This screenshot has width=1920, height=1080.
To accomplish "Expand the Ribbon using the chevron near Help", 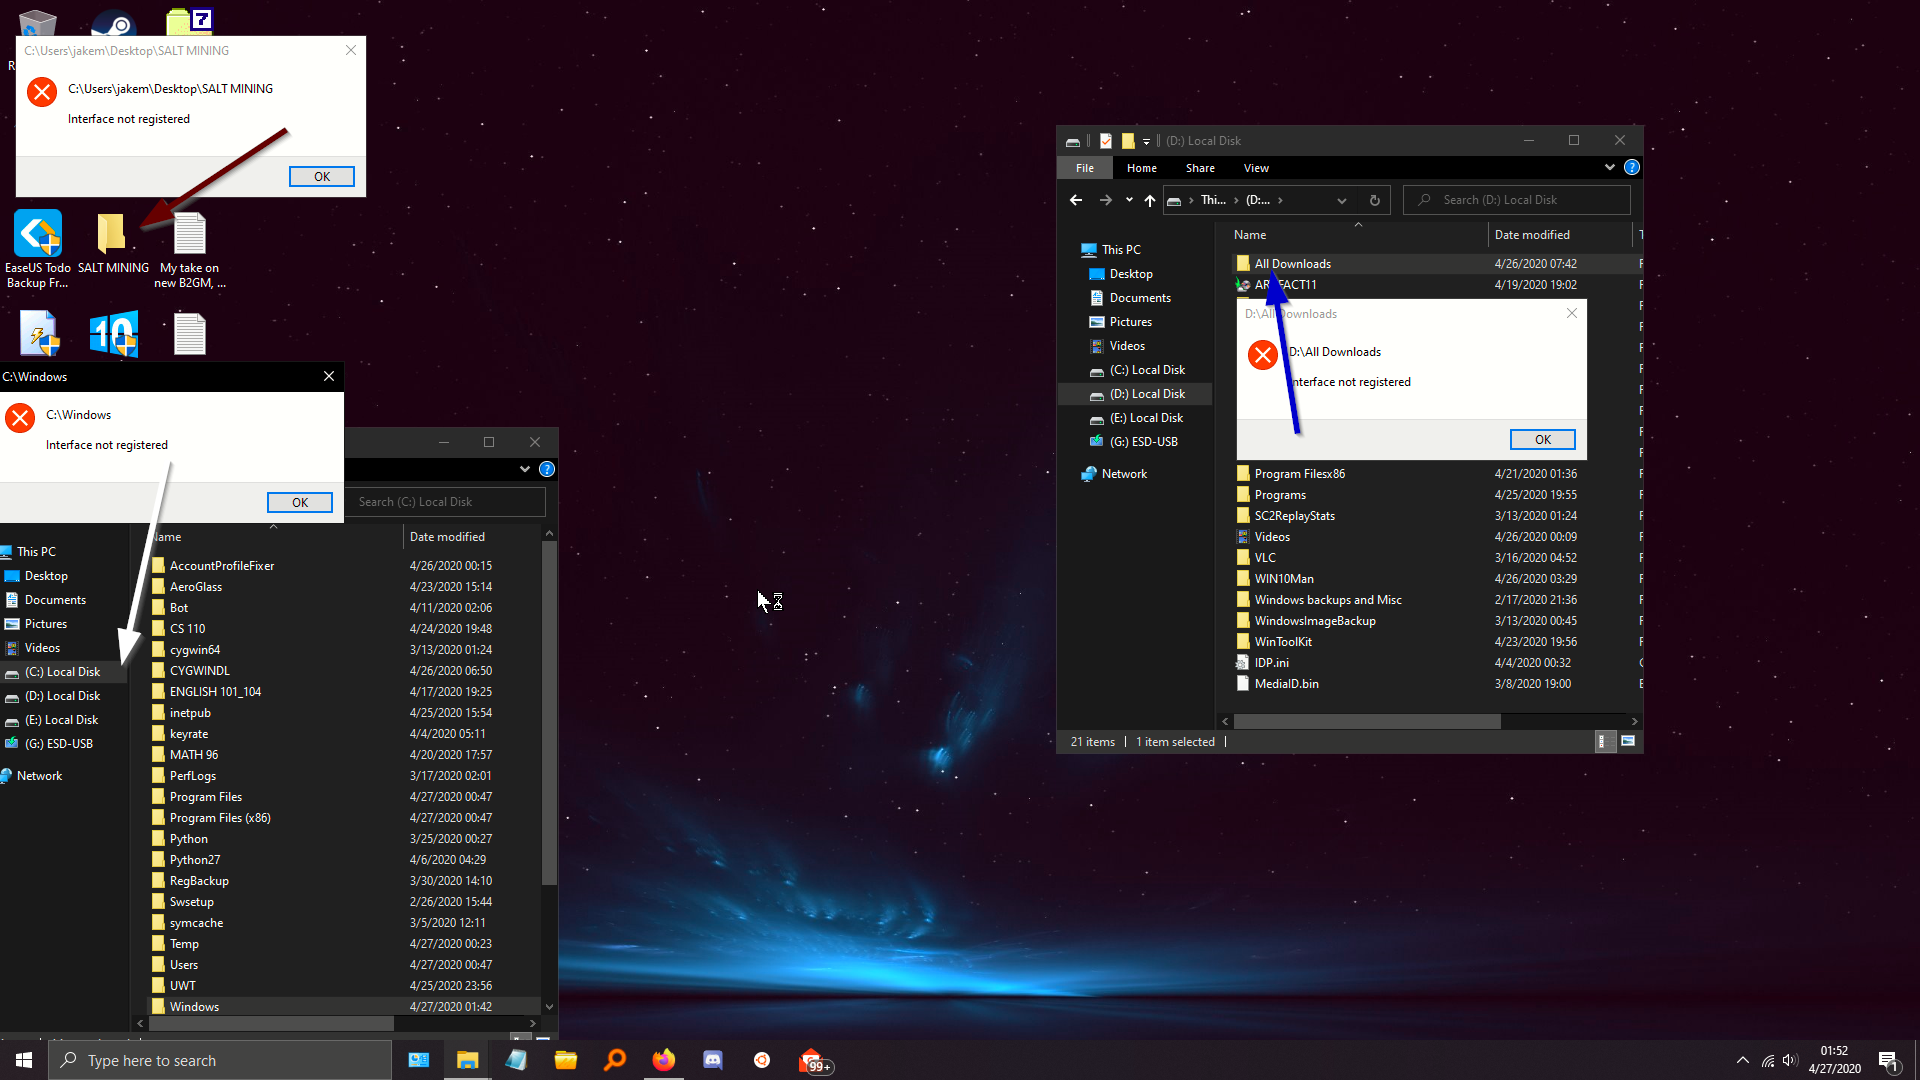I will [1609, 167].
